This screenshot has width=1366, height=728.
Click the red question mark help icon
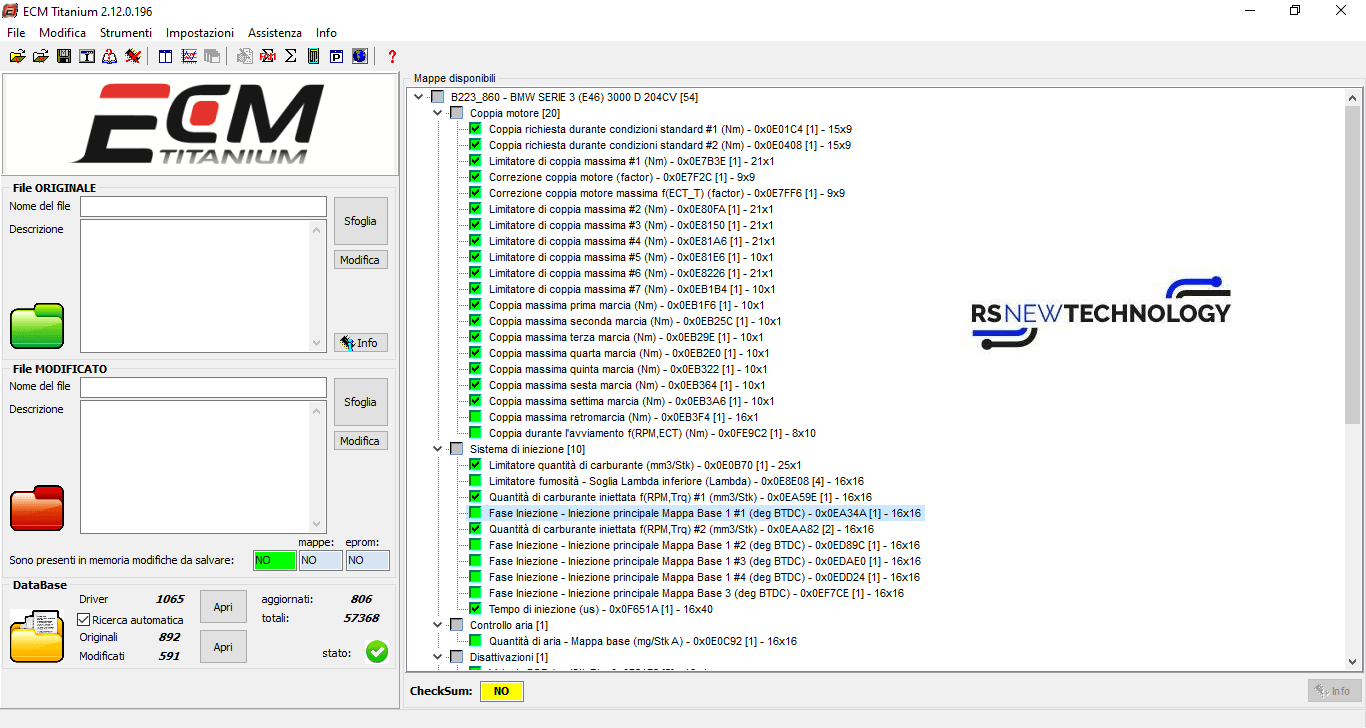coord(392,57)
